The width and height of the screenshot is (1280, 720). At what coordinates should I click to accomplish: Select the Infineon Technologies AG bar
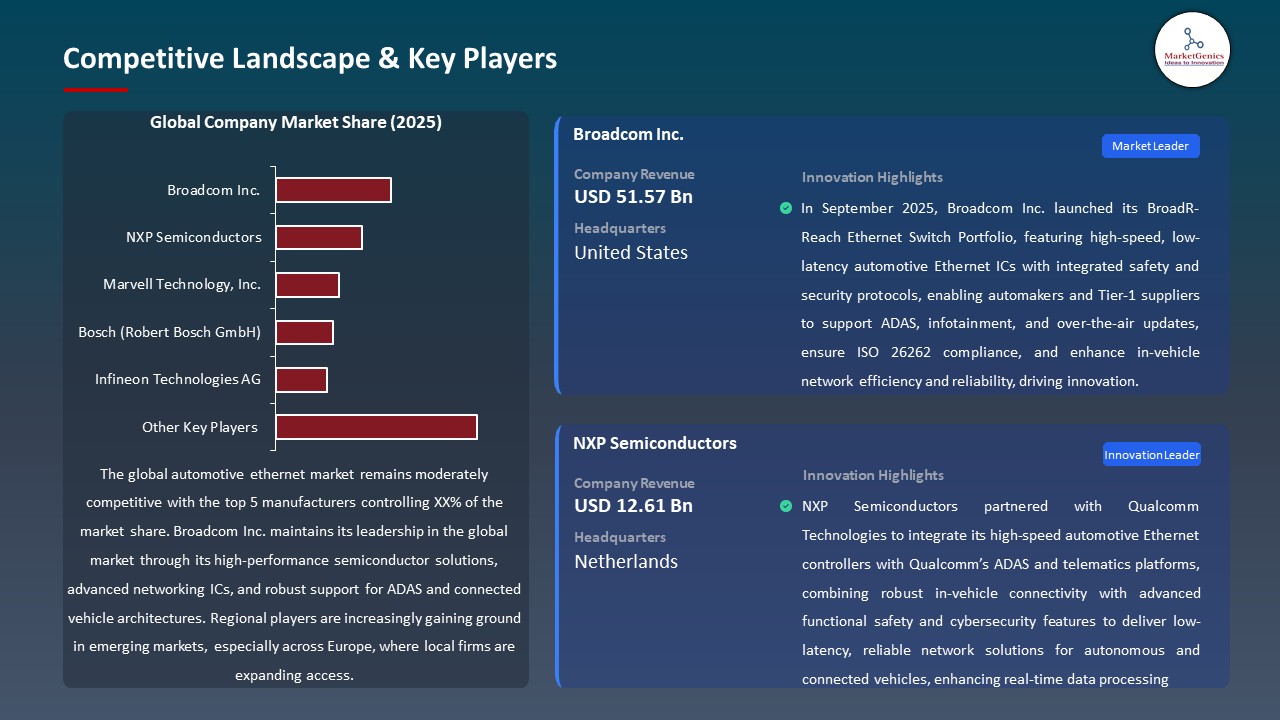[301, 380]
